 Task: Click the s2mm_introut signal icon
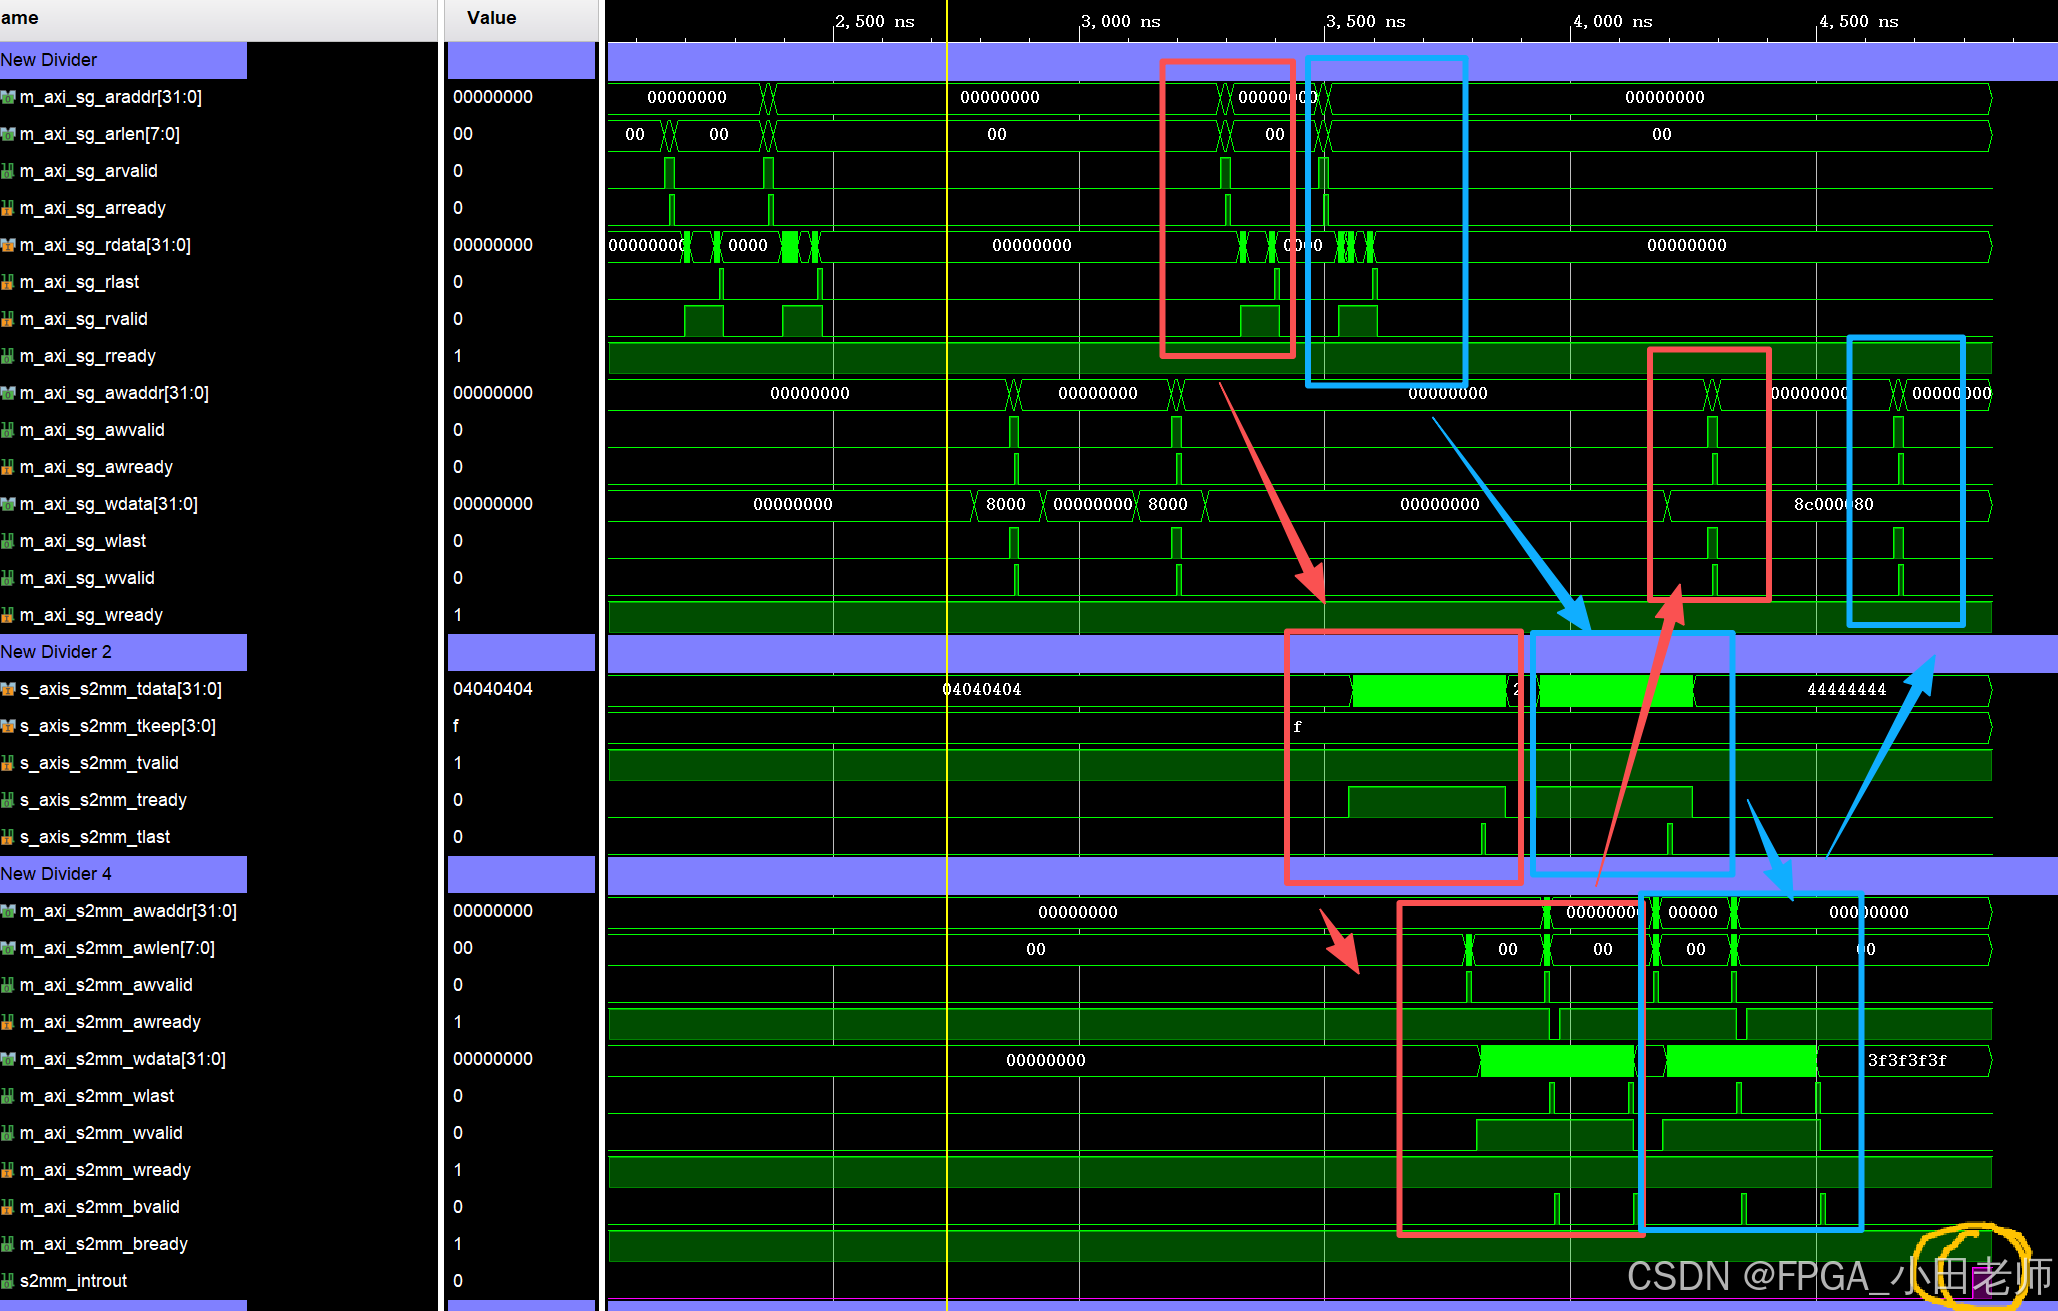(8, 1281)
